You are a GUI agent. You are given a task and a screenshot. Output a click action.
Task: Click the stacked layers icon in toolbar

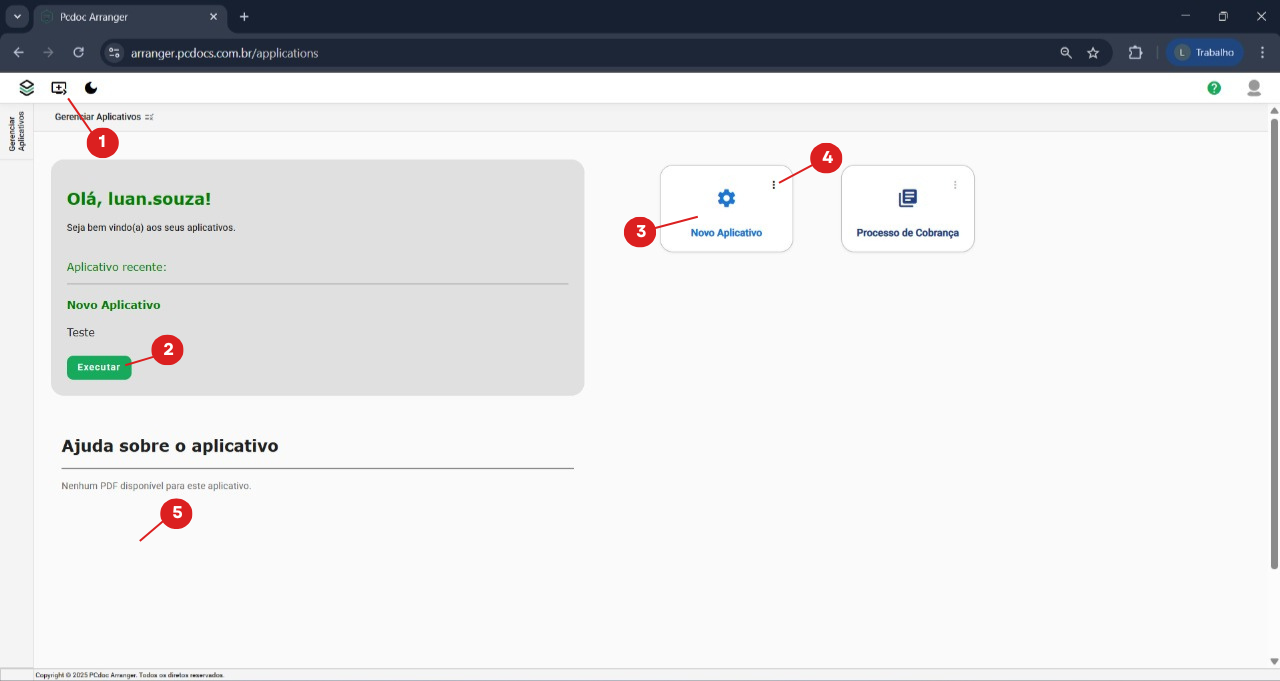pos(27,88)
